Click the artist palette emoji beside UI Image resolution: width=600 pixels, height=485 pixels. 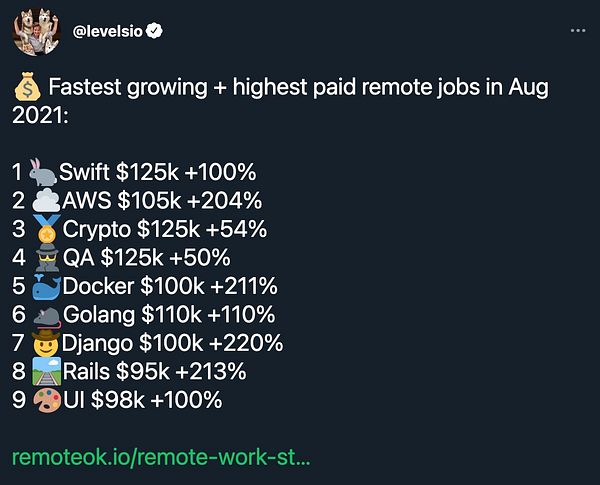[46, 401]
